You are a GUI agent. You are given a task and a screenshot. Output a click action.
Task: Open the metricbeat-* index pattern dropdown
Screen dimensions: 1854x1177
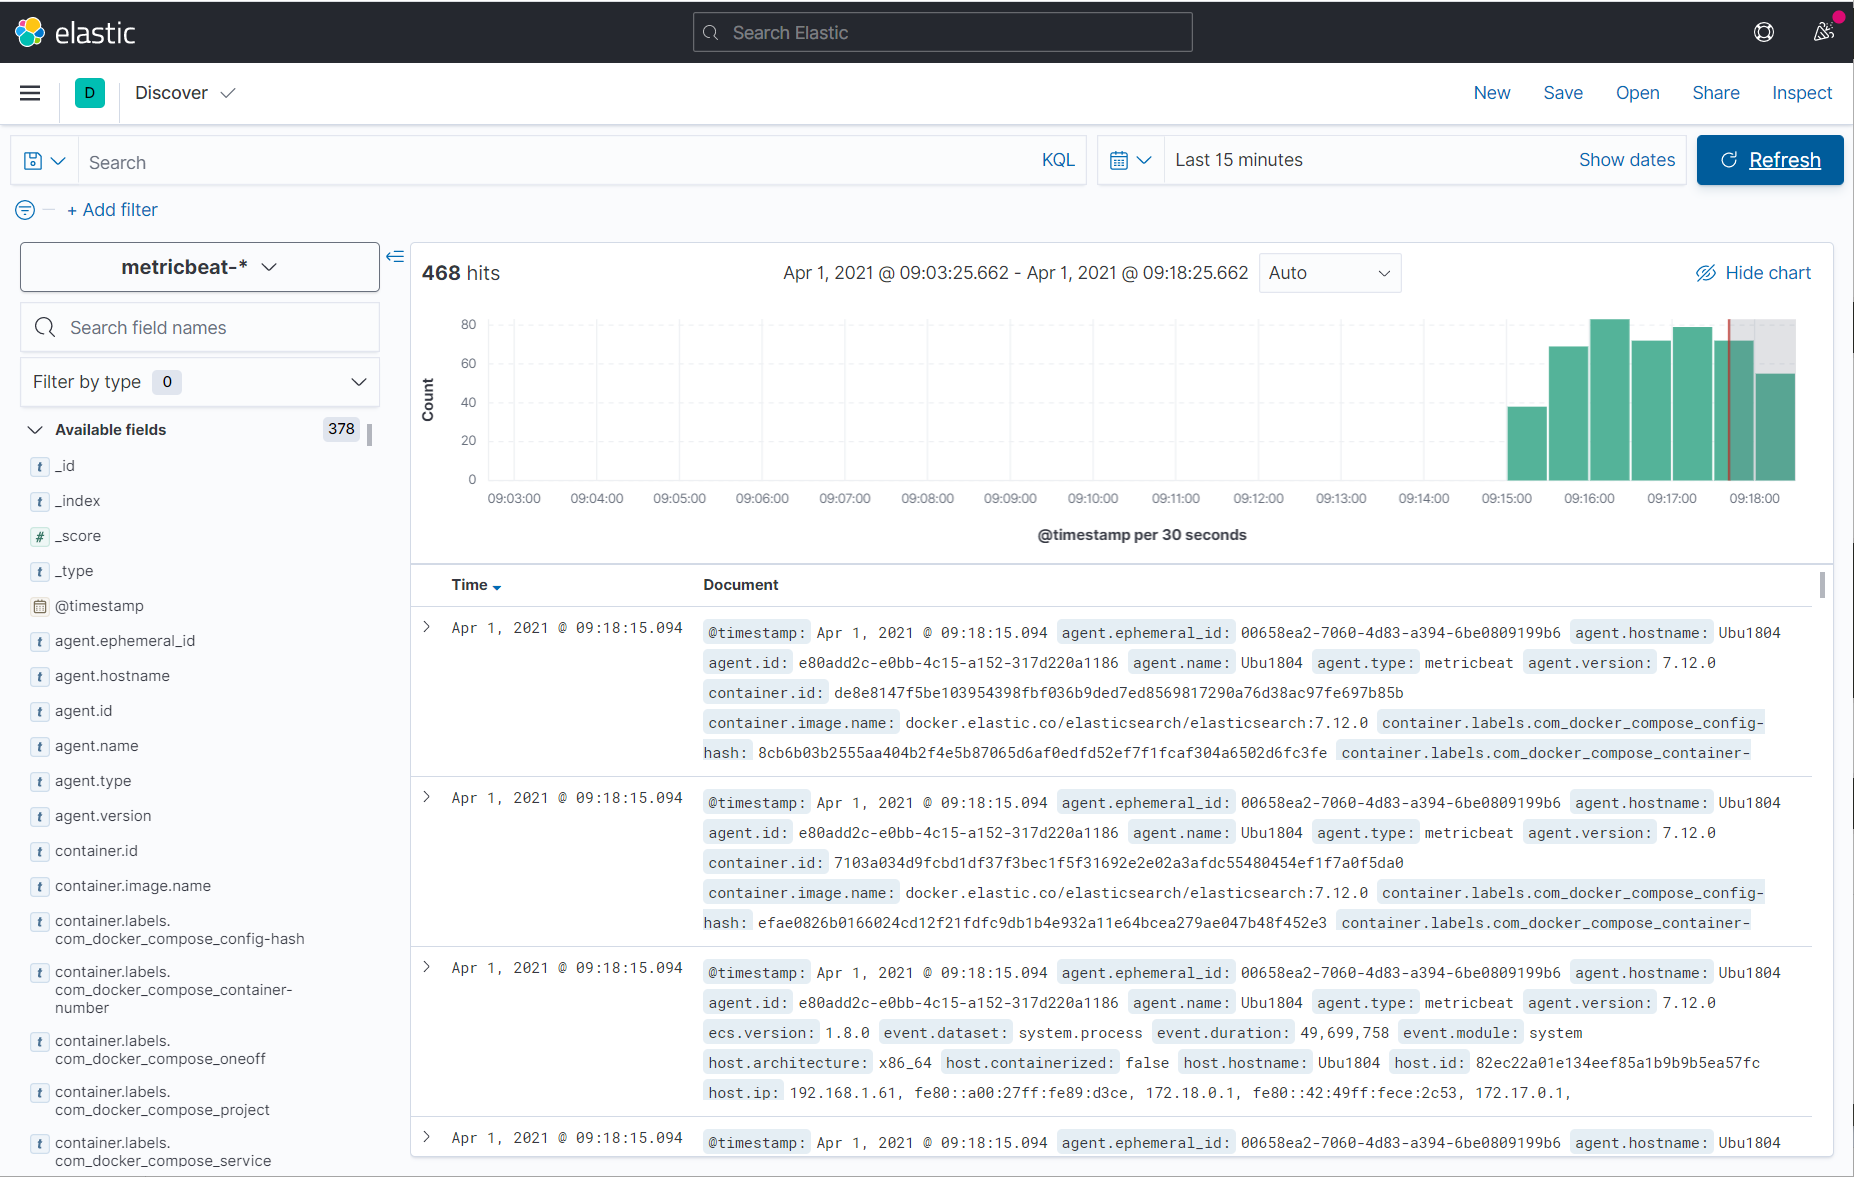(x=199, y=267)
